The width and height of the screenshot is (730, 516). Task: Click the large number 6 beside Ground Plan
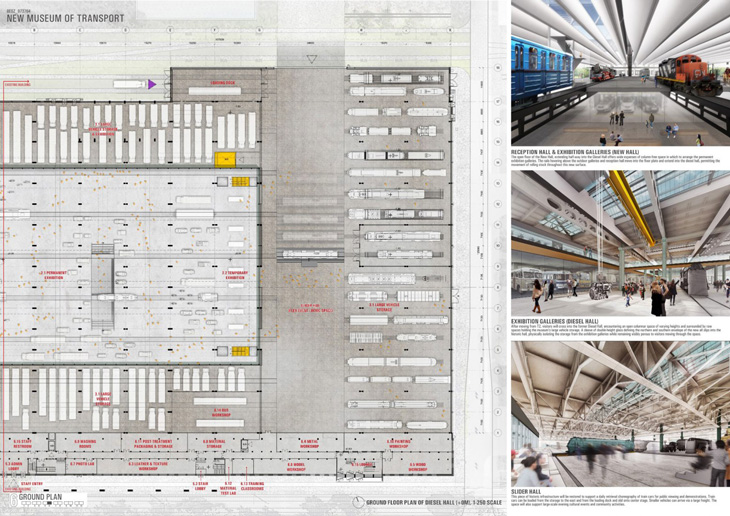tap(13, 500)
